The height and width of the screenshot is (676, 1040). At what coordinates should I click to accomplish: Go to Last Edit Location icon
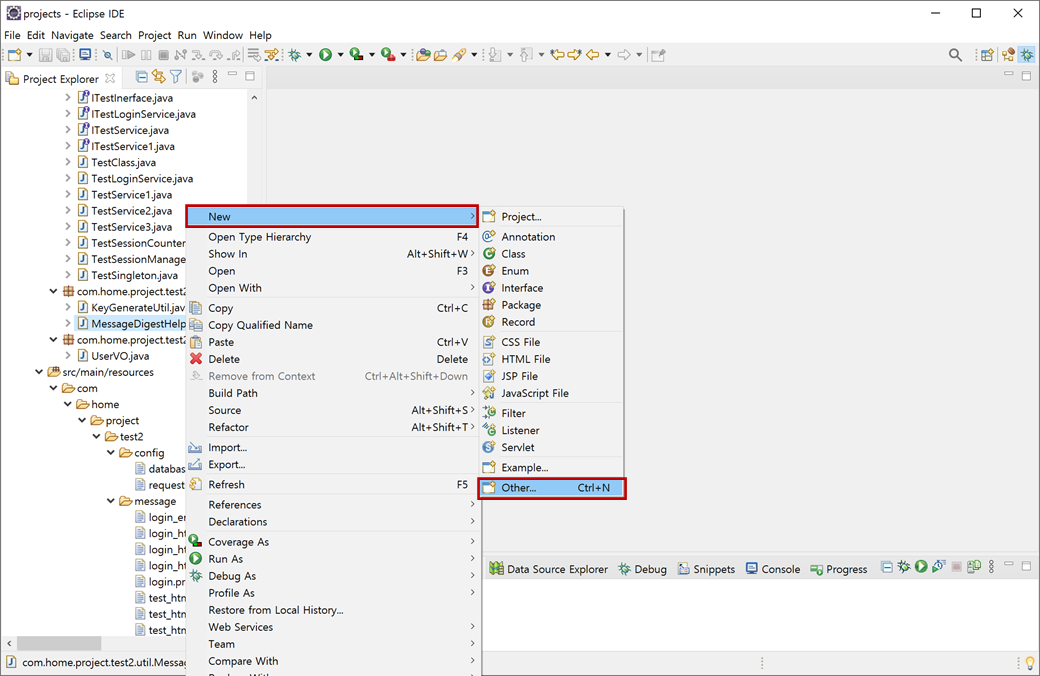[556, 55]
